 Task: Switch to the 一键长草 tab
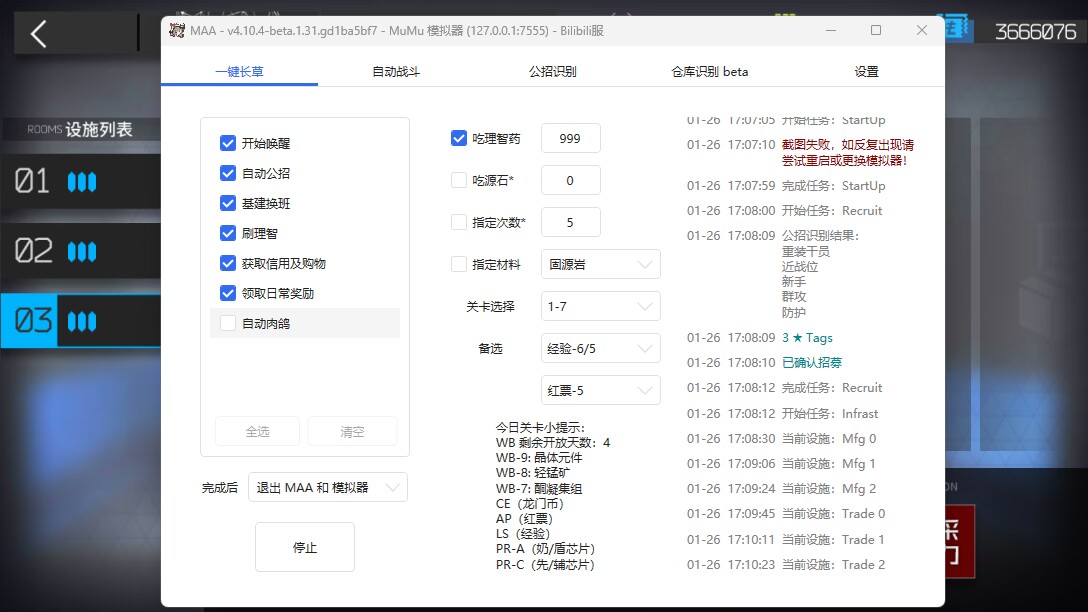tap(239, 71)
